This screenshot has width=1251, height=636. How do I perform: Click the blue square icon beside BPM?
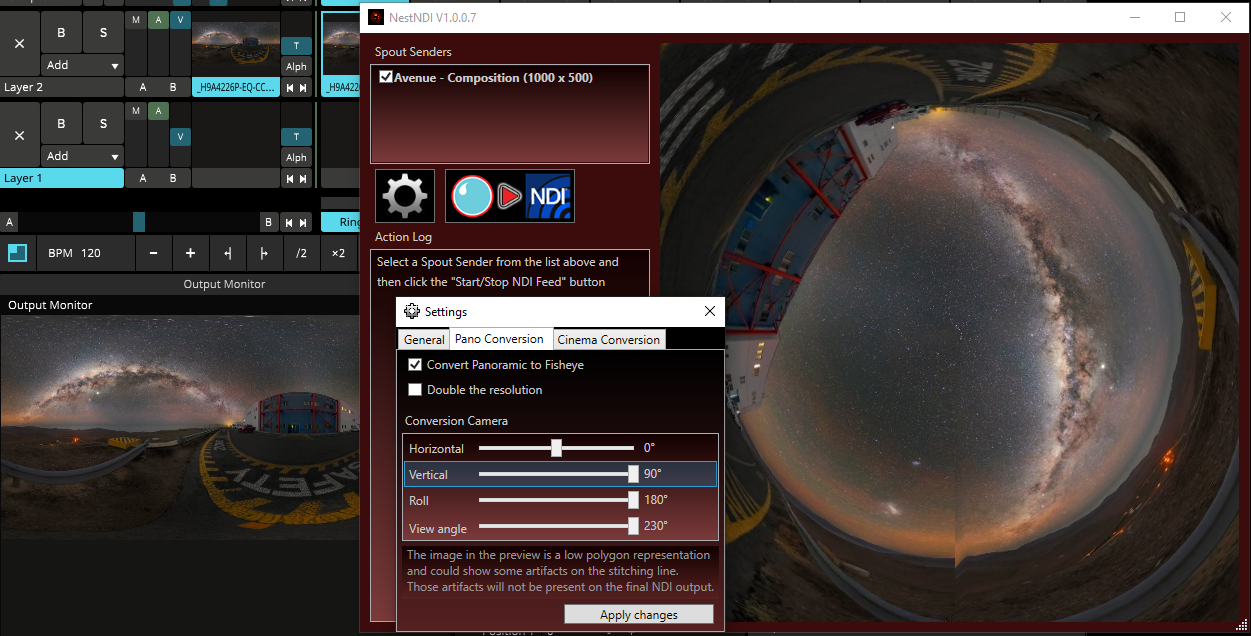[x=17, y=253]
